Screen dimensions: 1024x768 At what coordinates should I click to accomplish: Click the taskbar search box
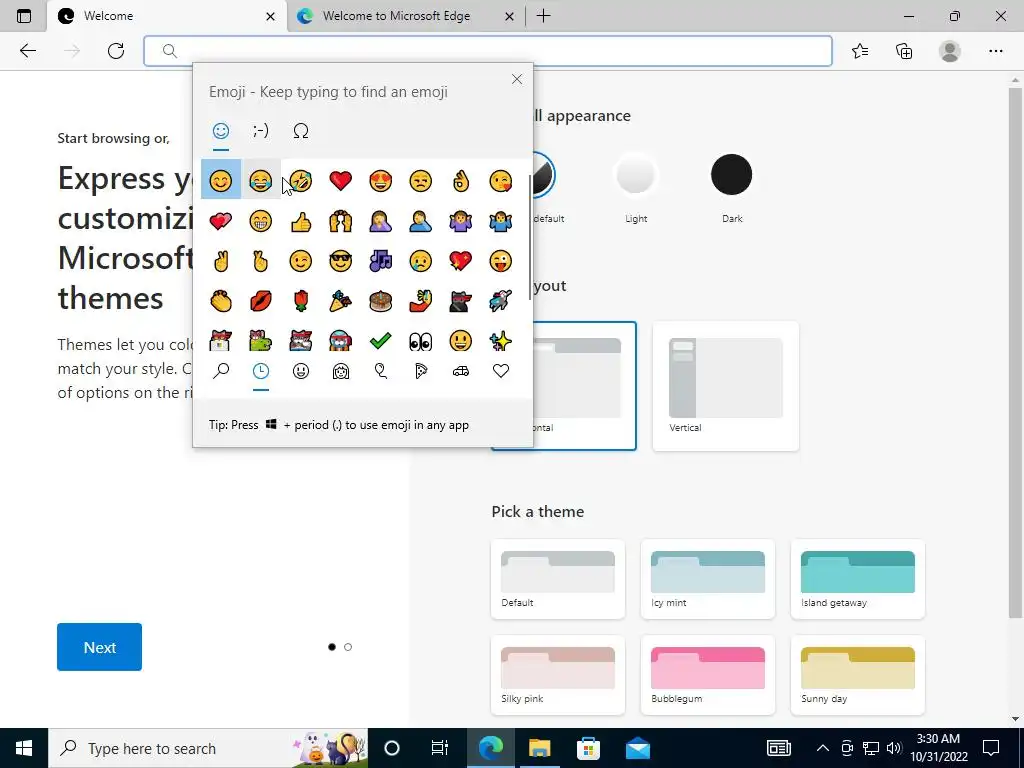[208, 748]
